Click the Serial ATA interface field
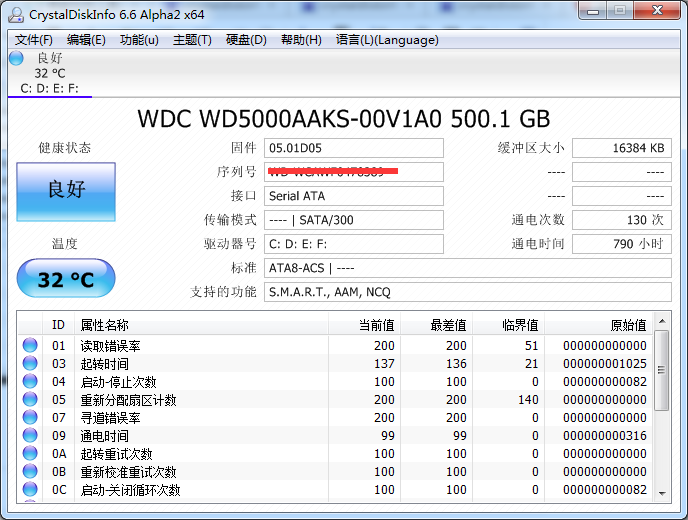This screenshot has width=688, height=520. [354, 196]
